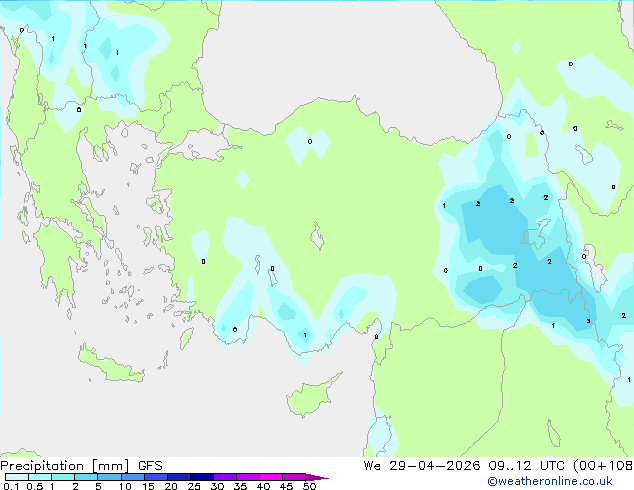The width and height of the screenshot is (634, 490).
Task: Click the 45–50 mm legend swatch
Action: coord(294,477)
